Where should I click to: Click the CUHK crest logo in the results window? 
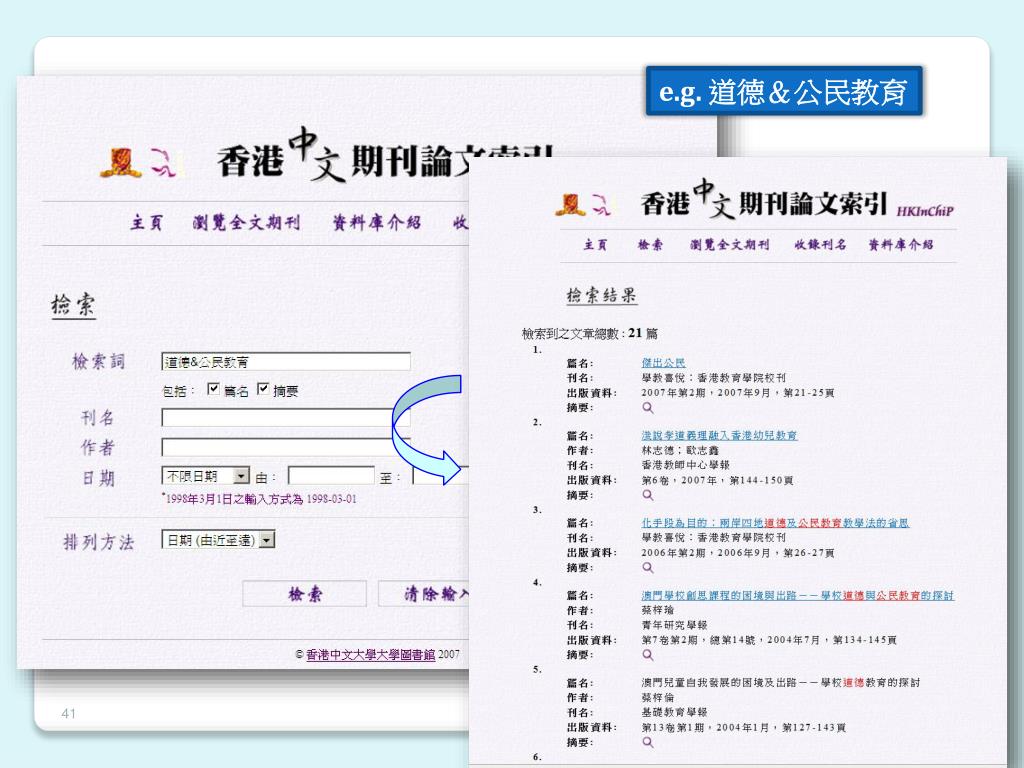tap(570, 205)
